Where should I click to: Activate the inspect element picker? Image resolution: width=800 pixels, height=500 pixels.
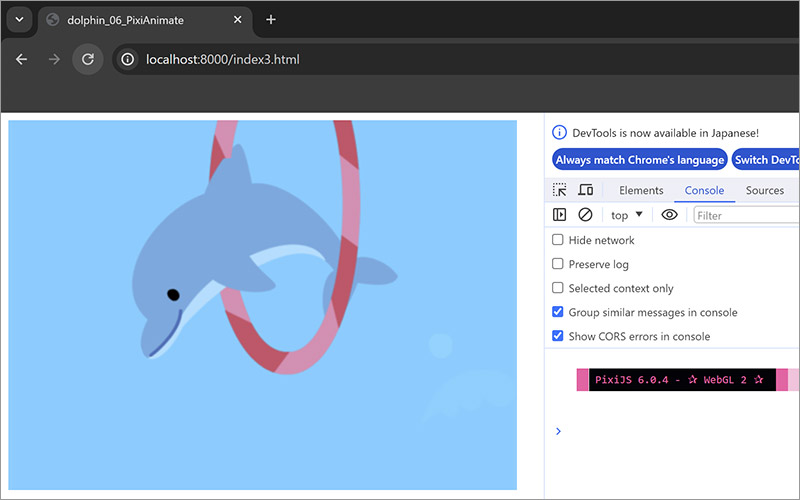[x=560, y=190]
